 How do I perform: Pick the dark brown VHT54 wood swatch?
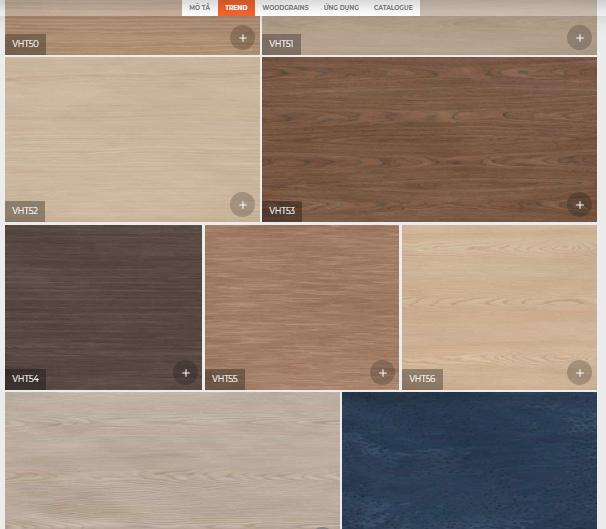[103, 300]
